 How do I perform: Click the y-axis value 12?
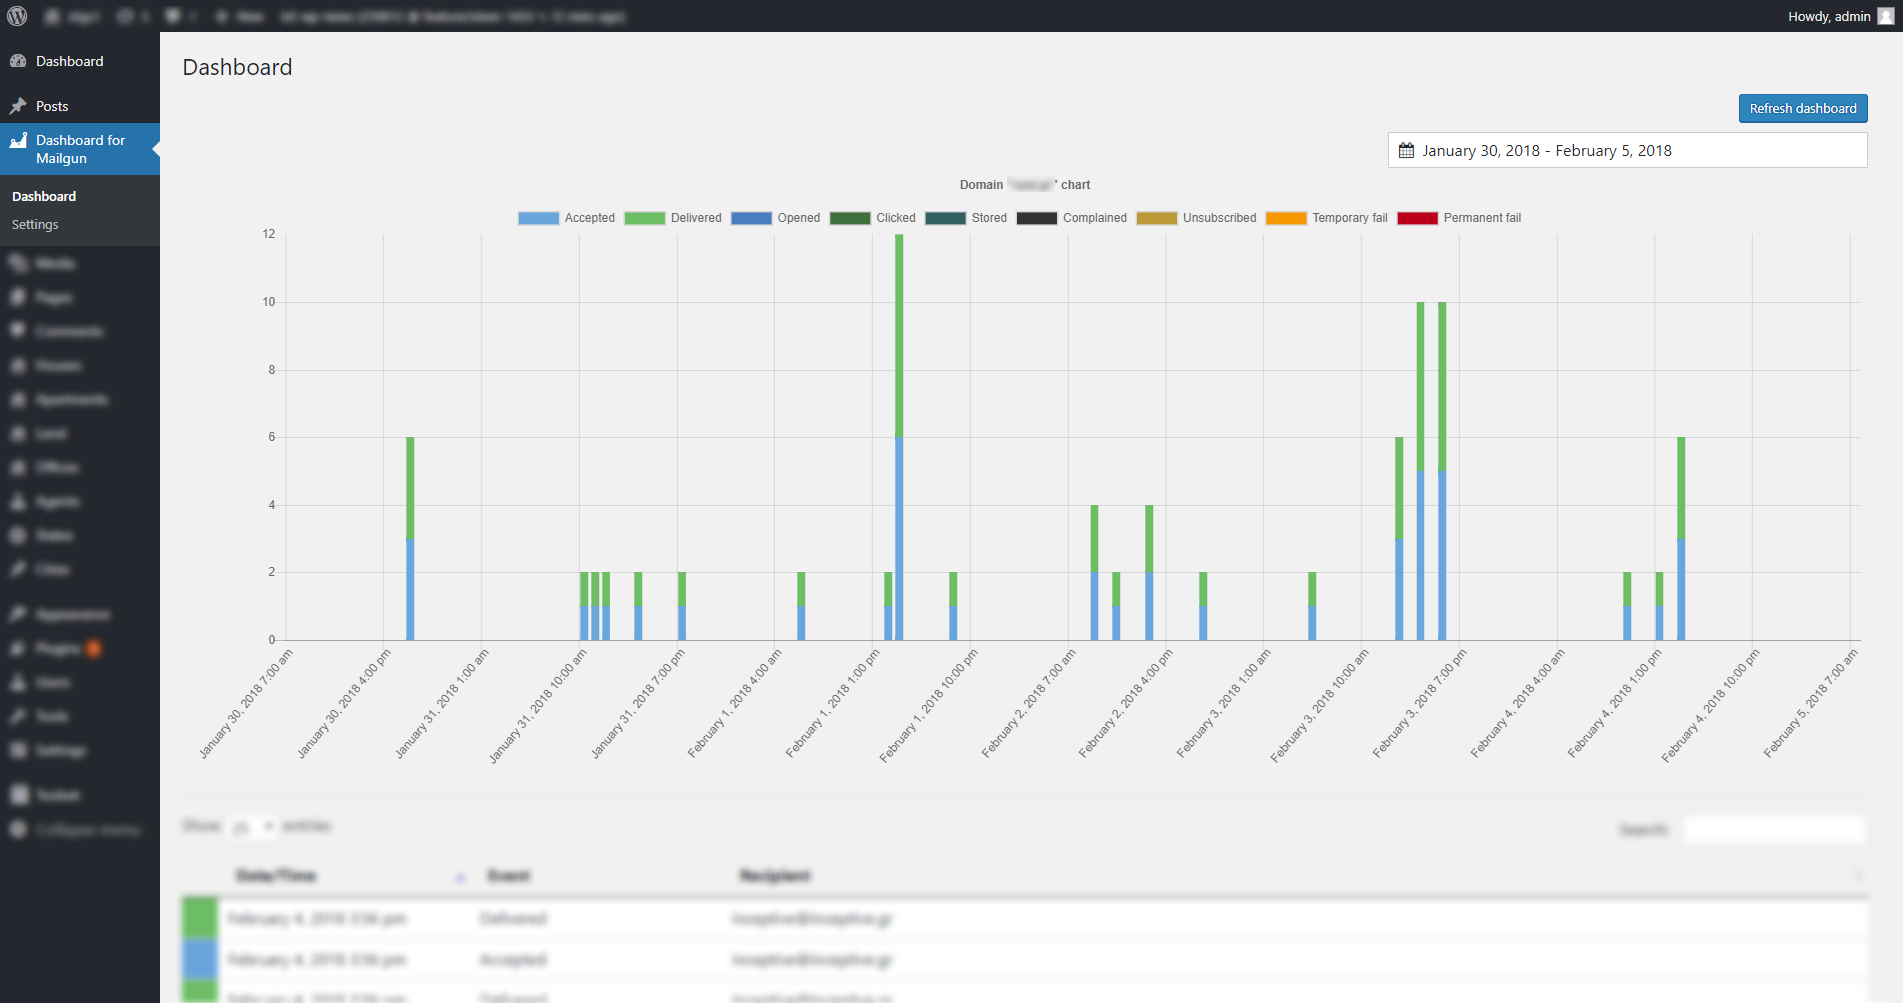[269, 234]
